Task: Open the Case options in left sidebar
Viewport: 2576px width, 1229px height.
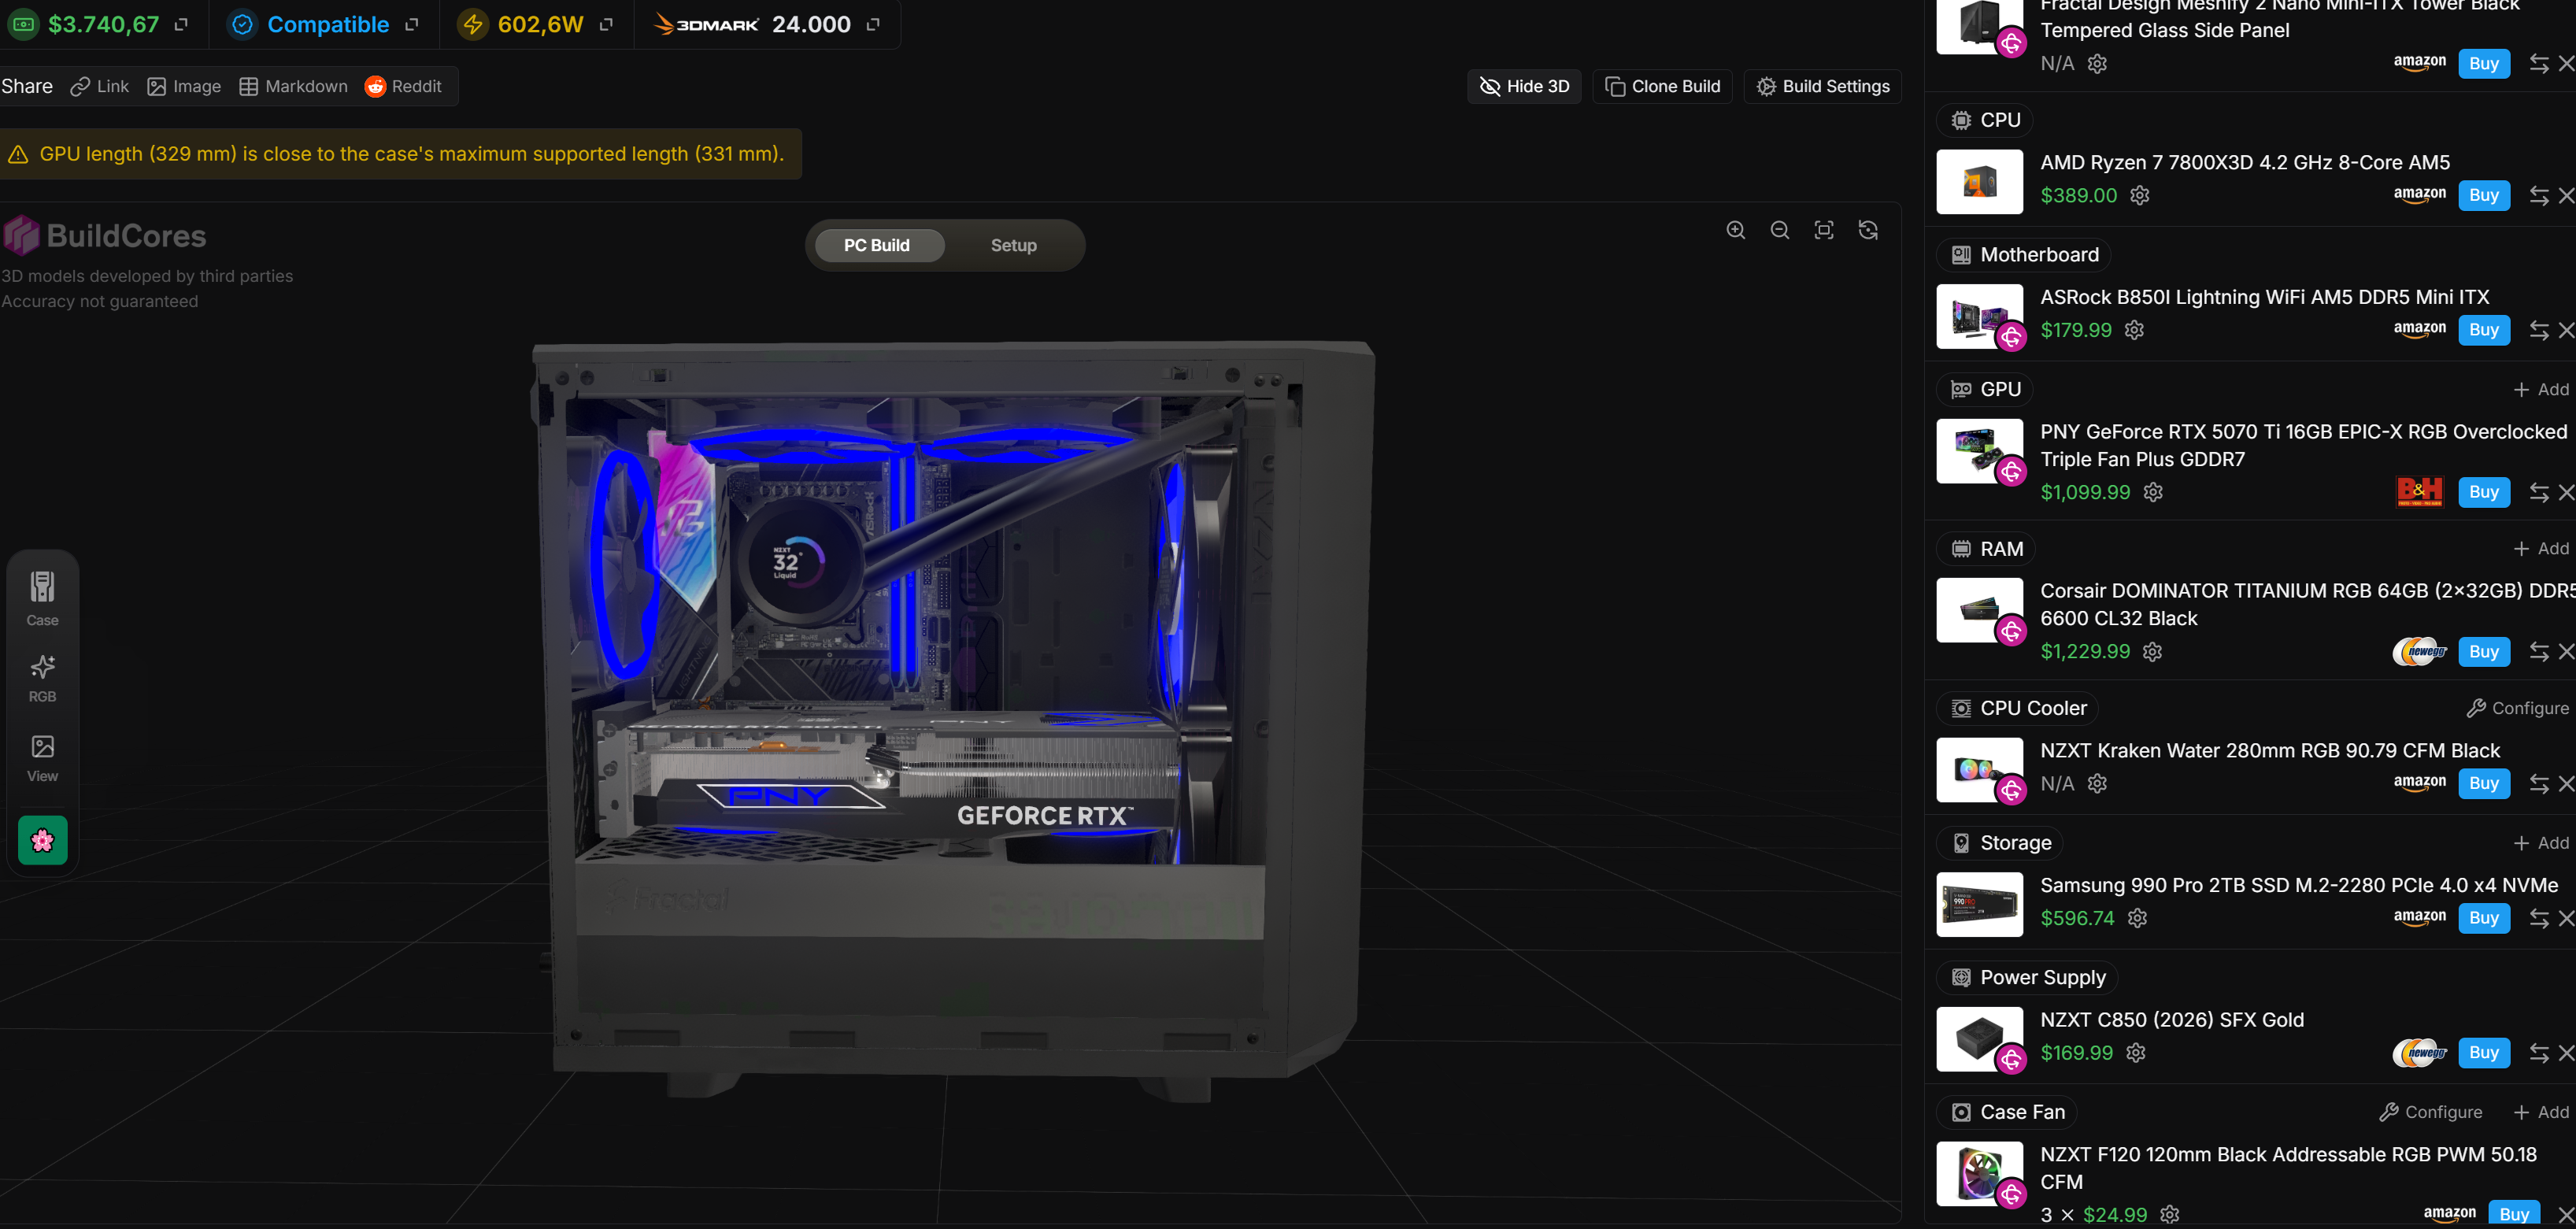Action: [42, 598]
